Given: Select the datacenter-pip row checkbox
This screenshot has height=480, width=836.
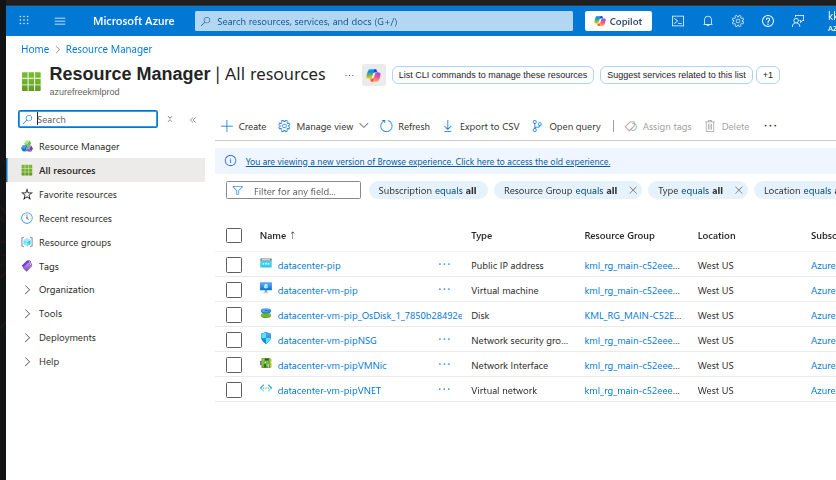Looking at the screenshot, I should click(234, 265).
